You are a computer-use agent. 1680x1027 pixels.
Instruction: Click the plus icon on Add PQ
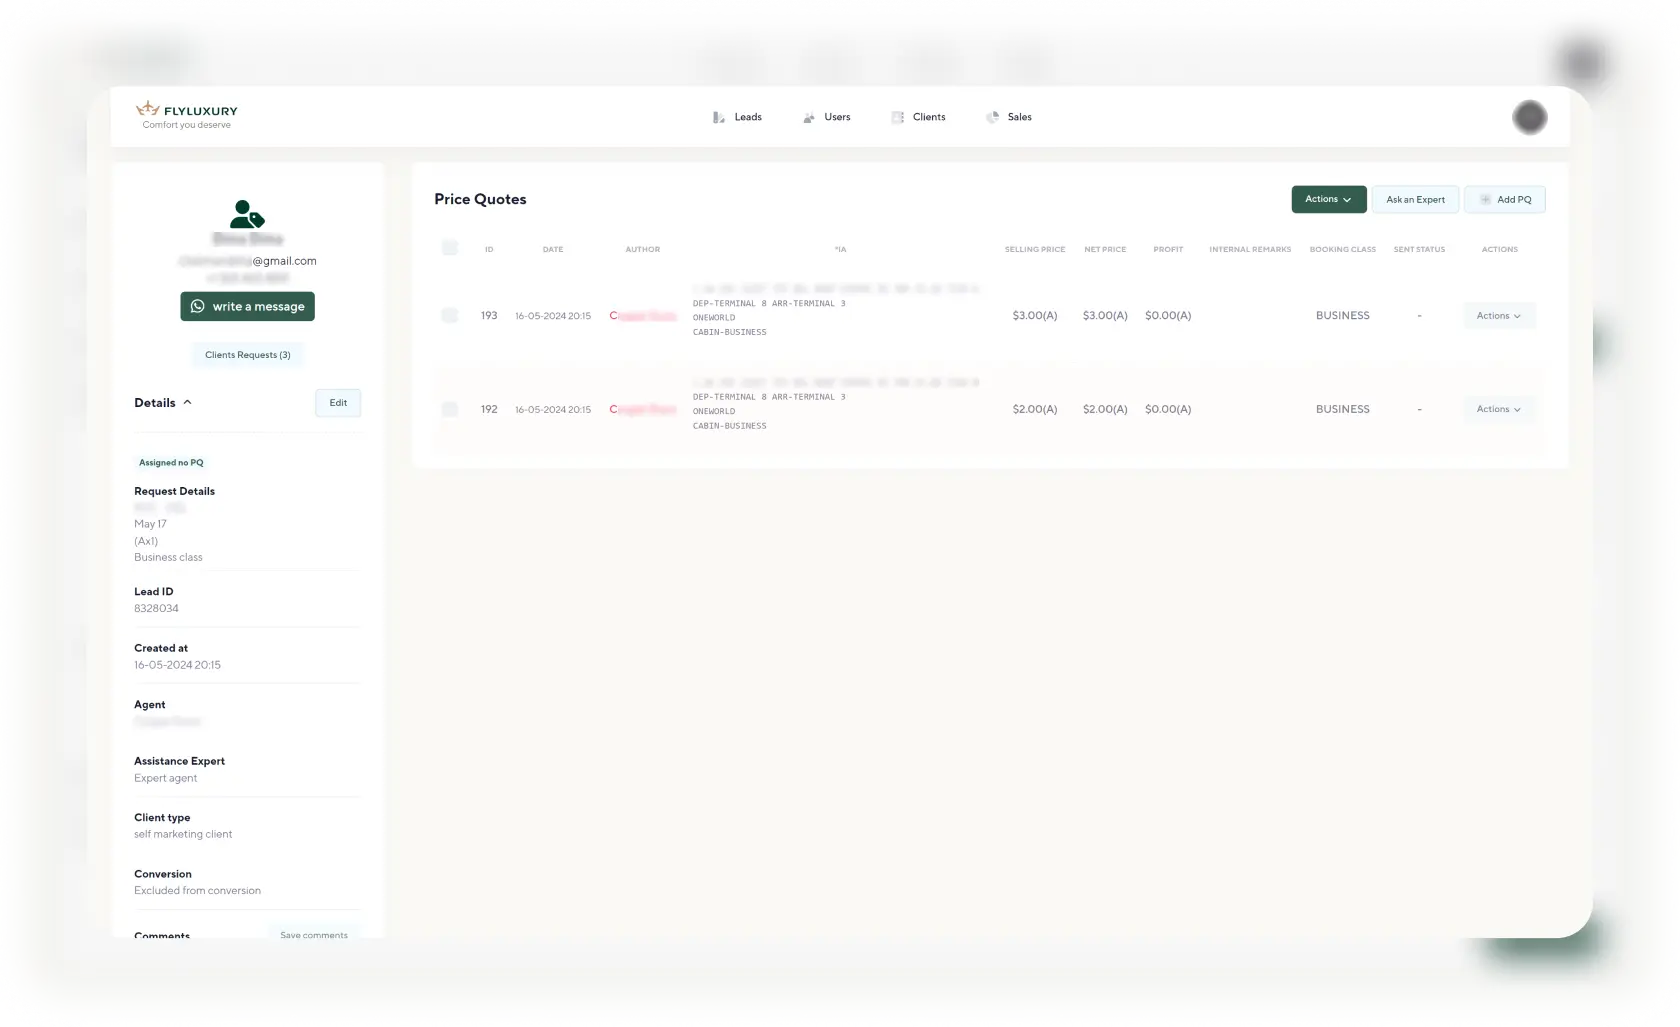(x=1485, y=200)
